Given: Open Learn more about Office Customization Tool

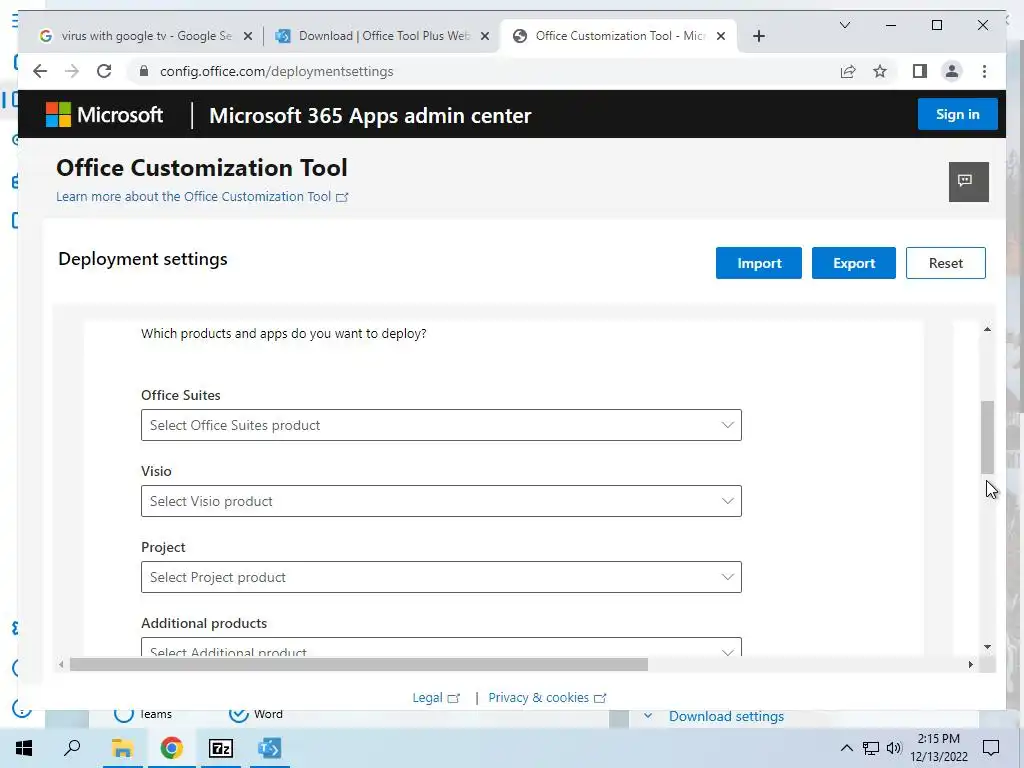Looking at the screenshot, I should pyautogui.click(x=202, y=197).
